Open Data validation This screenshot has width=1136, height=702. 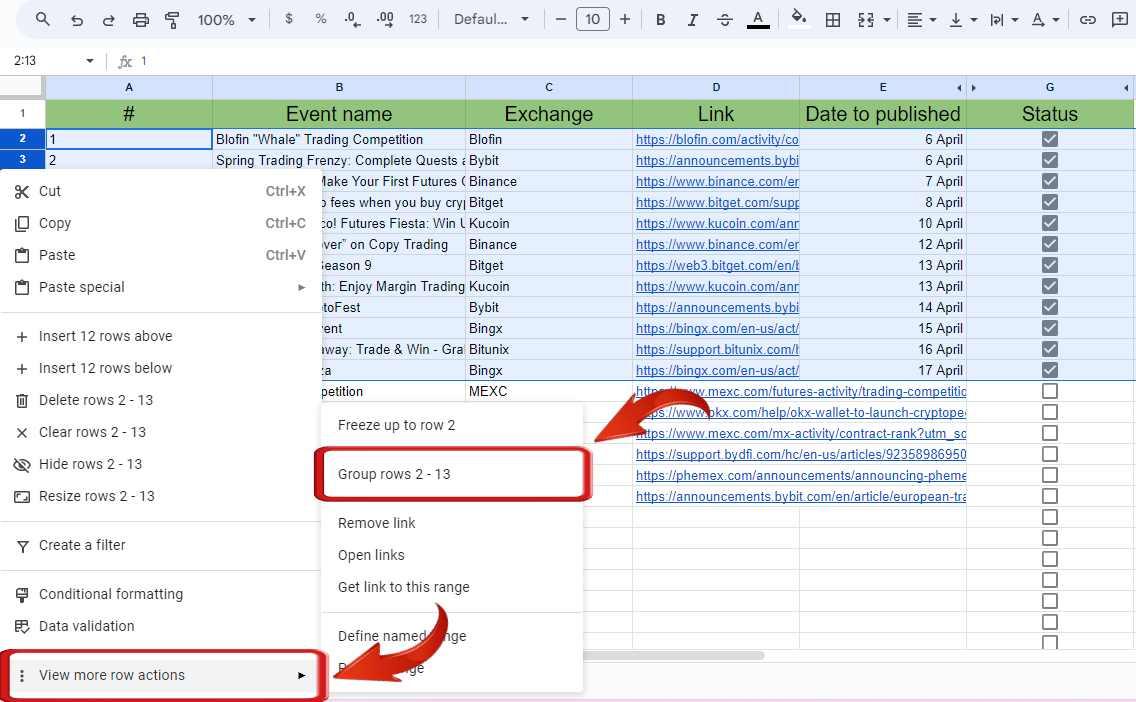pyautogui.click(x=159, y=626)
